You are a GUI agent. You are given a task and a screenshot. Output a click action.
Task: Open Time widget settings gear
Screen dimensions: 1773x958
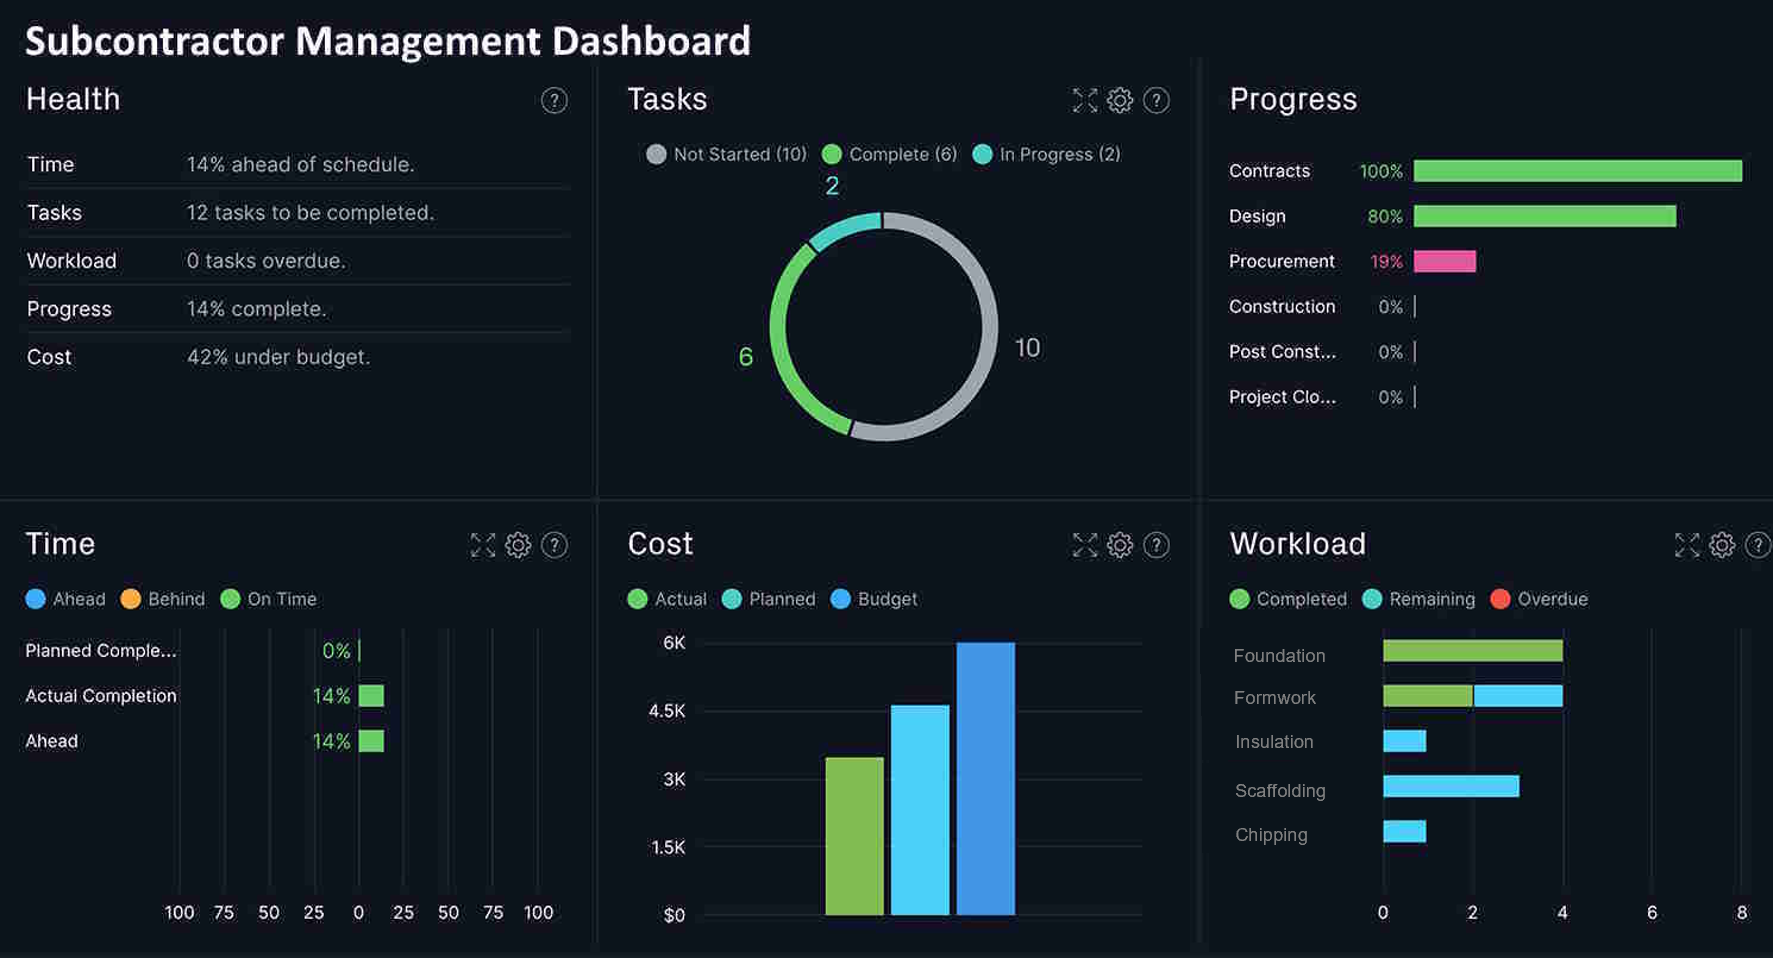pos(518,545)
